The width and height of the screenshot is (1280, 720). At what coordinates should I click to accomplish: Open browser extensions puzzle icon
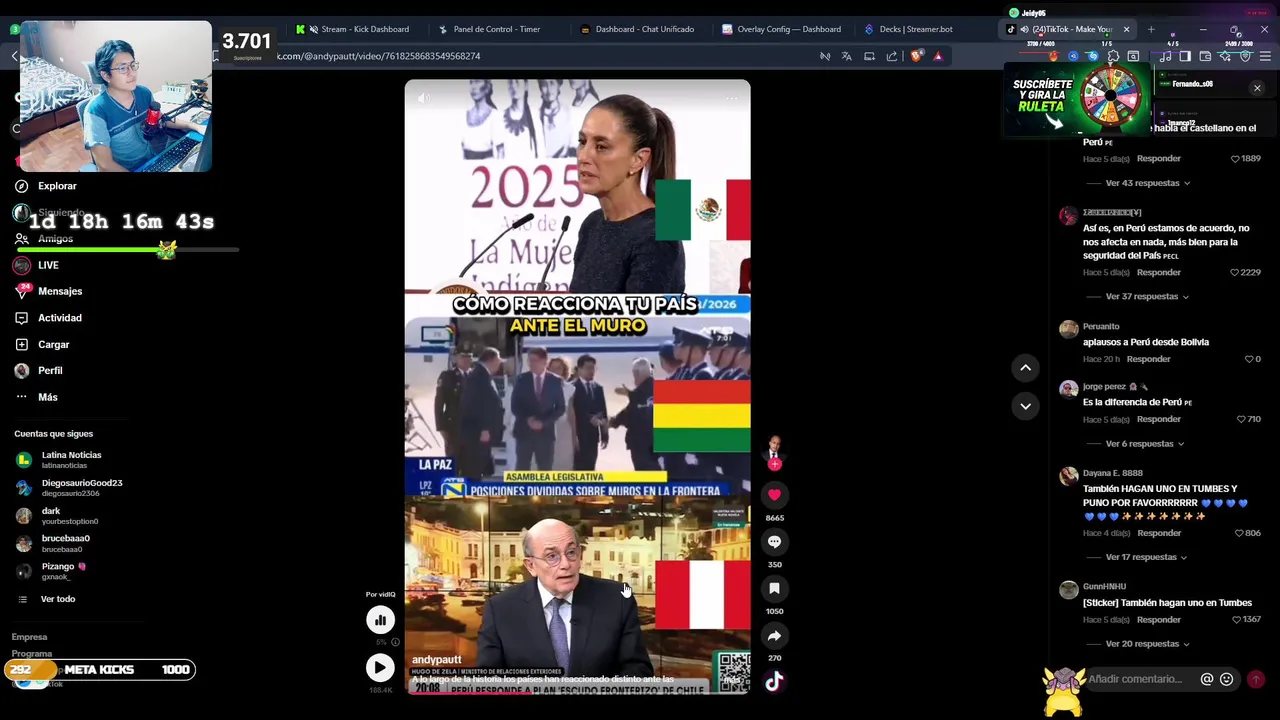(x=1113, y=57)
